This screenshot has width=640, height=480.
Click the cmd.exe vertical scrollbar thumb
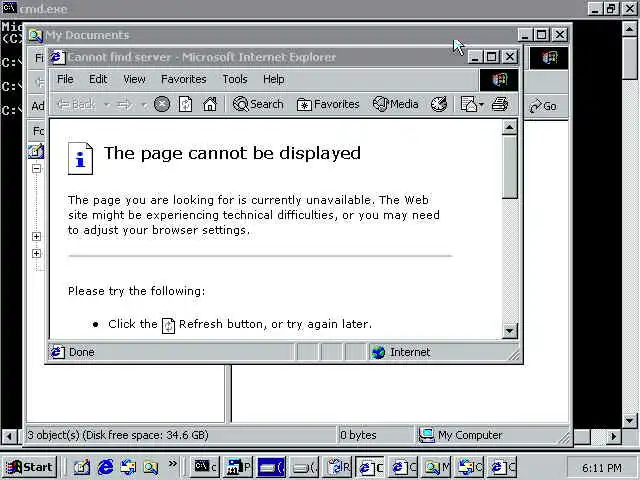click(629, 58)
